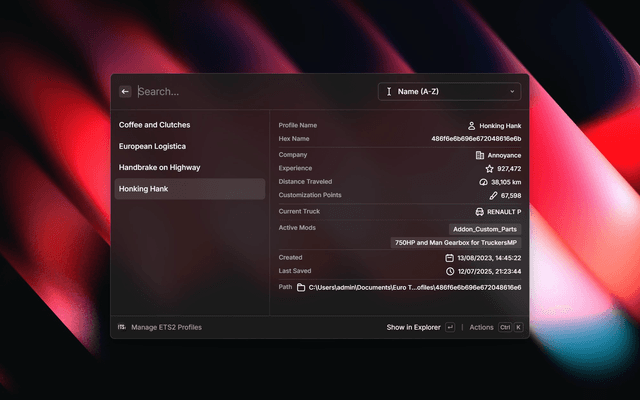Click the person icon beside Honking Hank
This screenshot has height=400, width=640.
[x=471, y=126]
